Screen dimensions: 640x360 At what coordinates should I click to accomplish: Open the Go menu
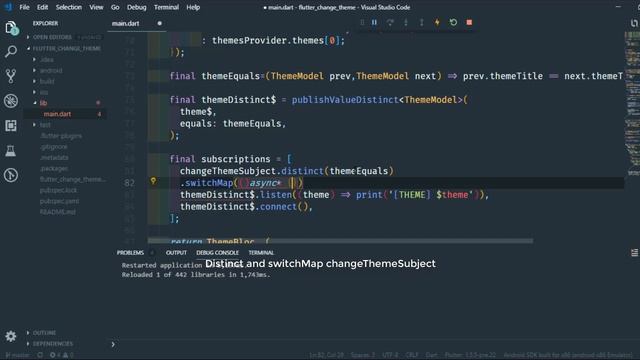coord(115,7)
